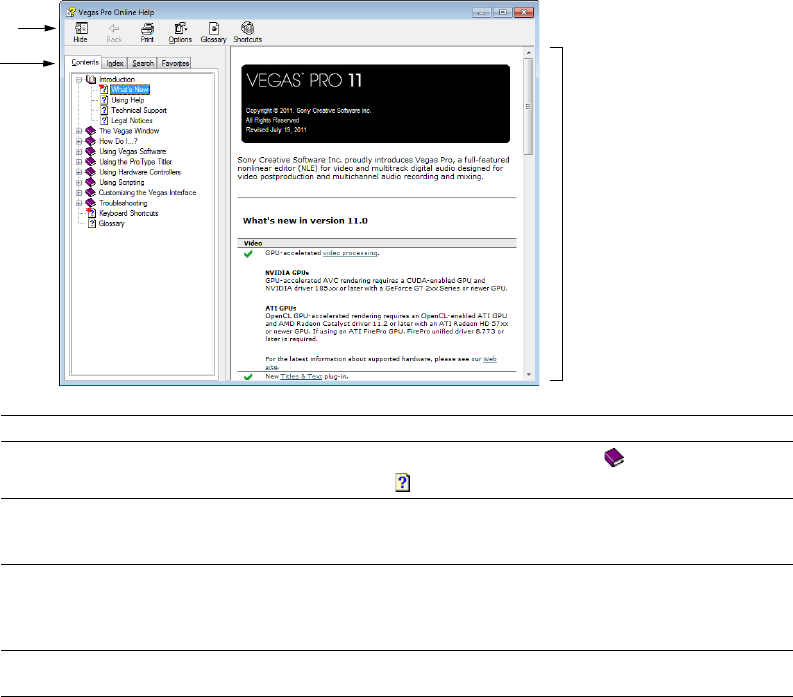Image resolution: width=793 pixels, height=697 pixels.
Task: Open the Shortcuts toolbar icon
Action: pos(247,32)
